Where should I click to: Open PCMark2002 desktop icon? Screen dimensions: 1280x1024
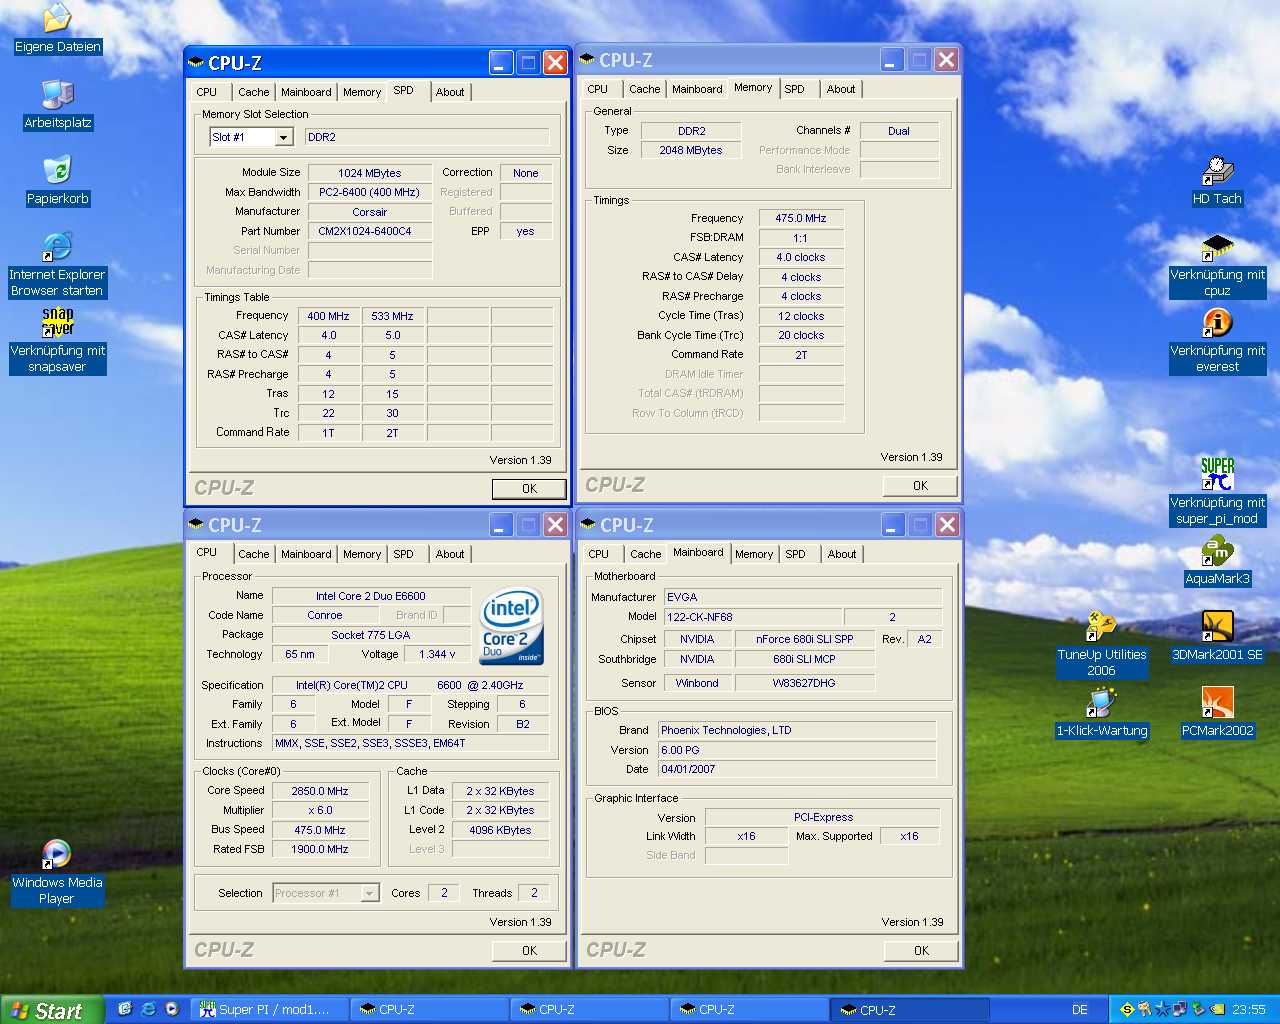click(1217, 703)
